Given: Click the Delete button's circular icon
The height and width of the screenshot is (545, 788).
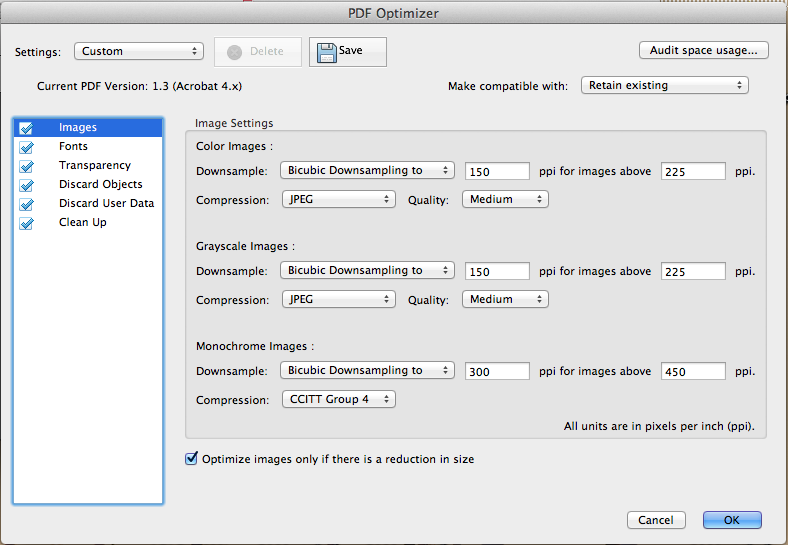Looking at the screenshot, I should 235,52.
